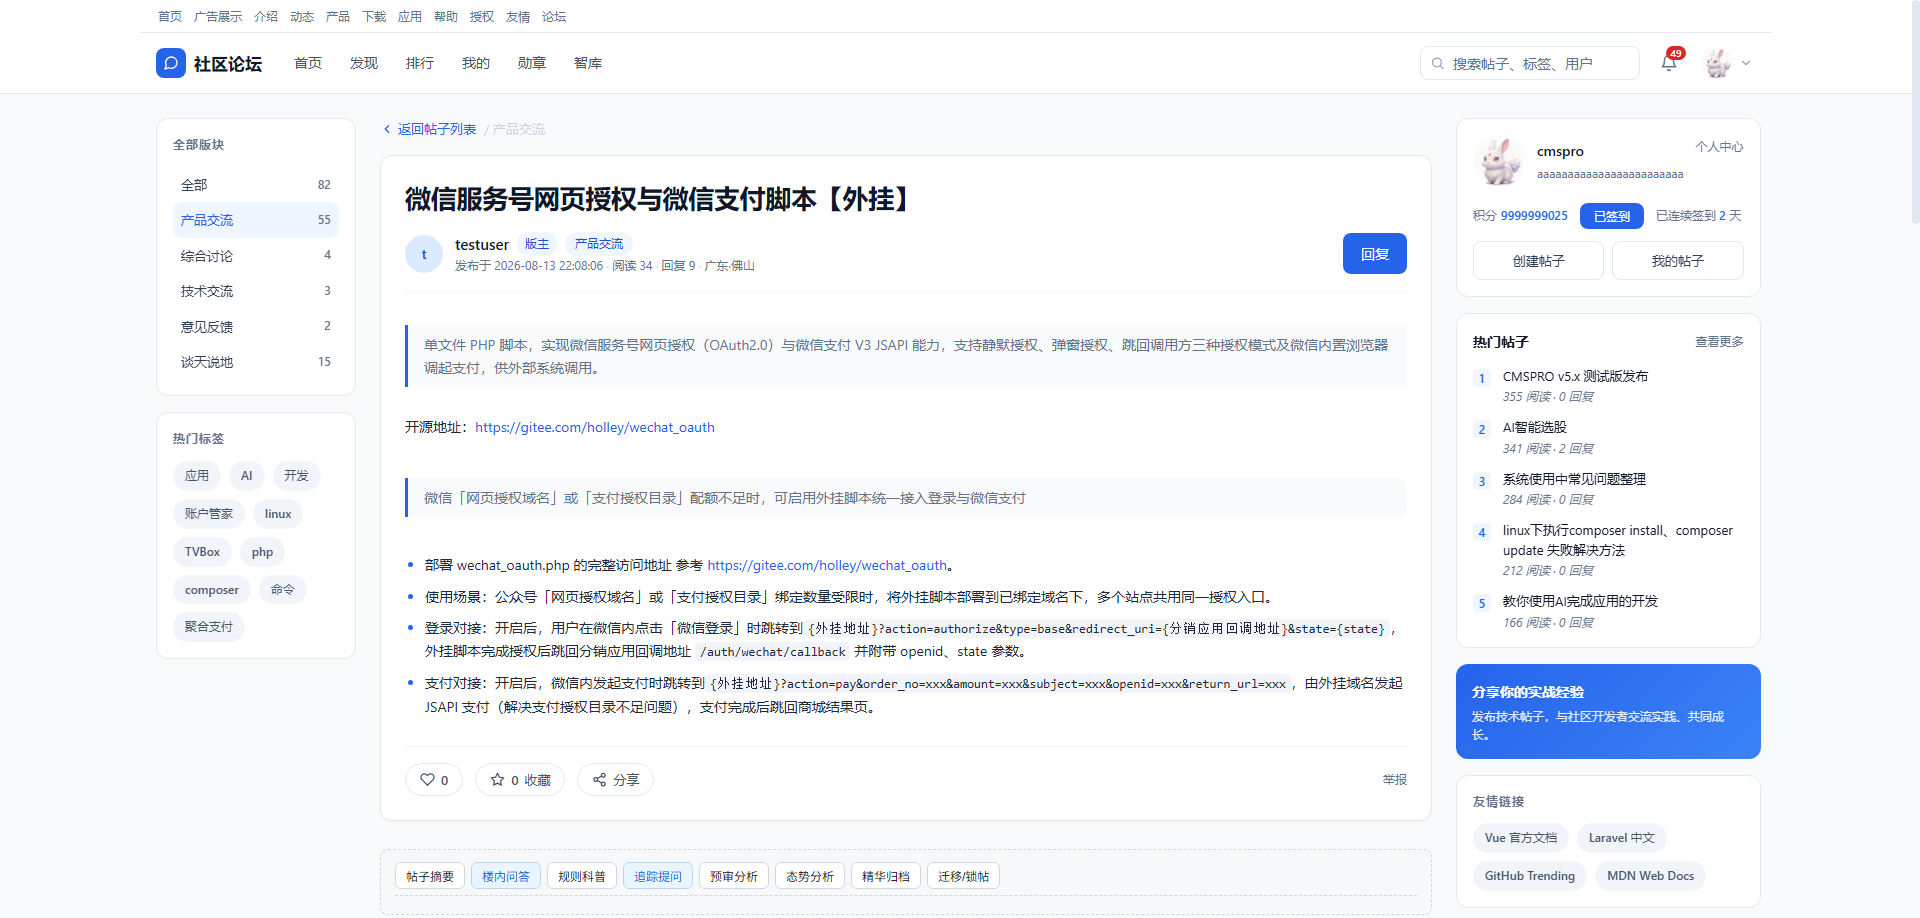Click the back arrow 返回帖子列表

430,129
